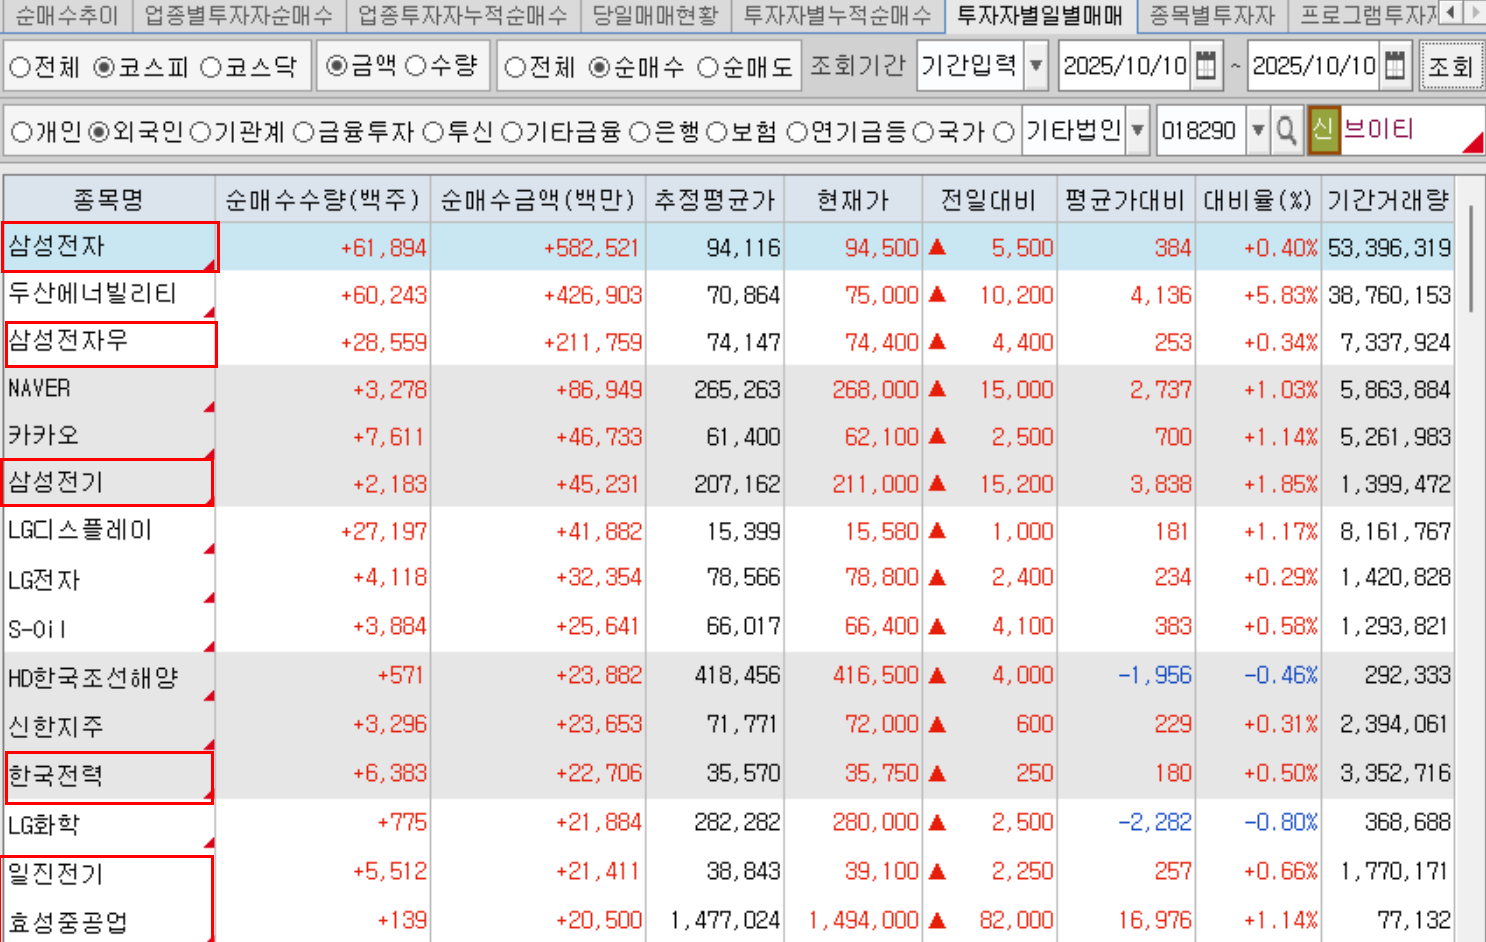The height and width of the screenshot is (942, 1486).
Task: Select the 코스닥 market radio button
Action: tap(211, 67)
